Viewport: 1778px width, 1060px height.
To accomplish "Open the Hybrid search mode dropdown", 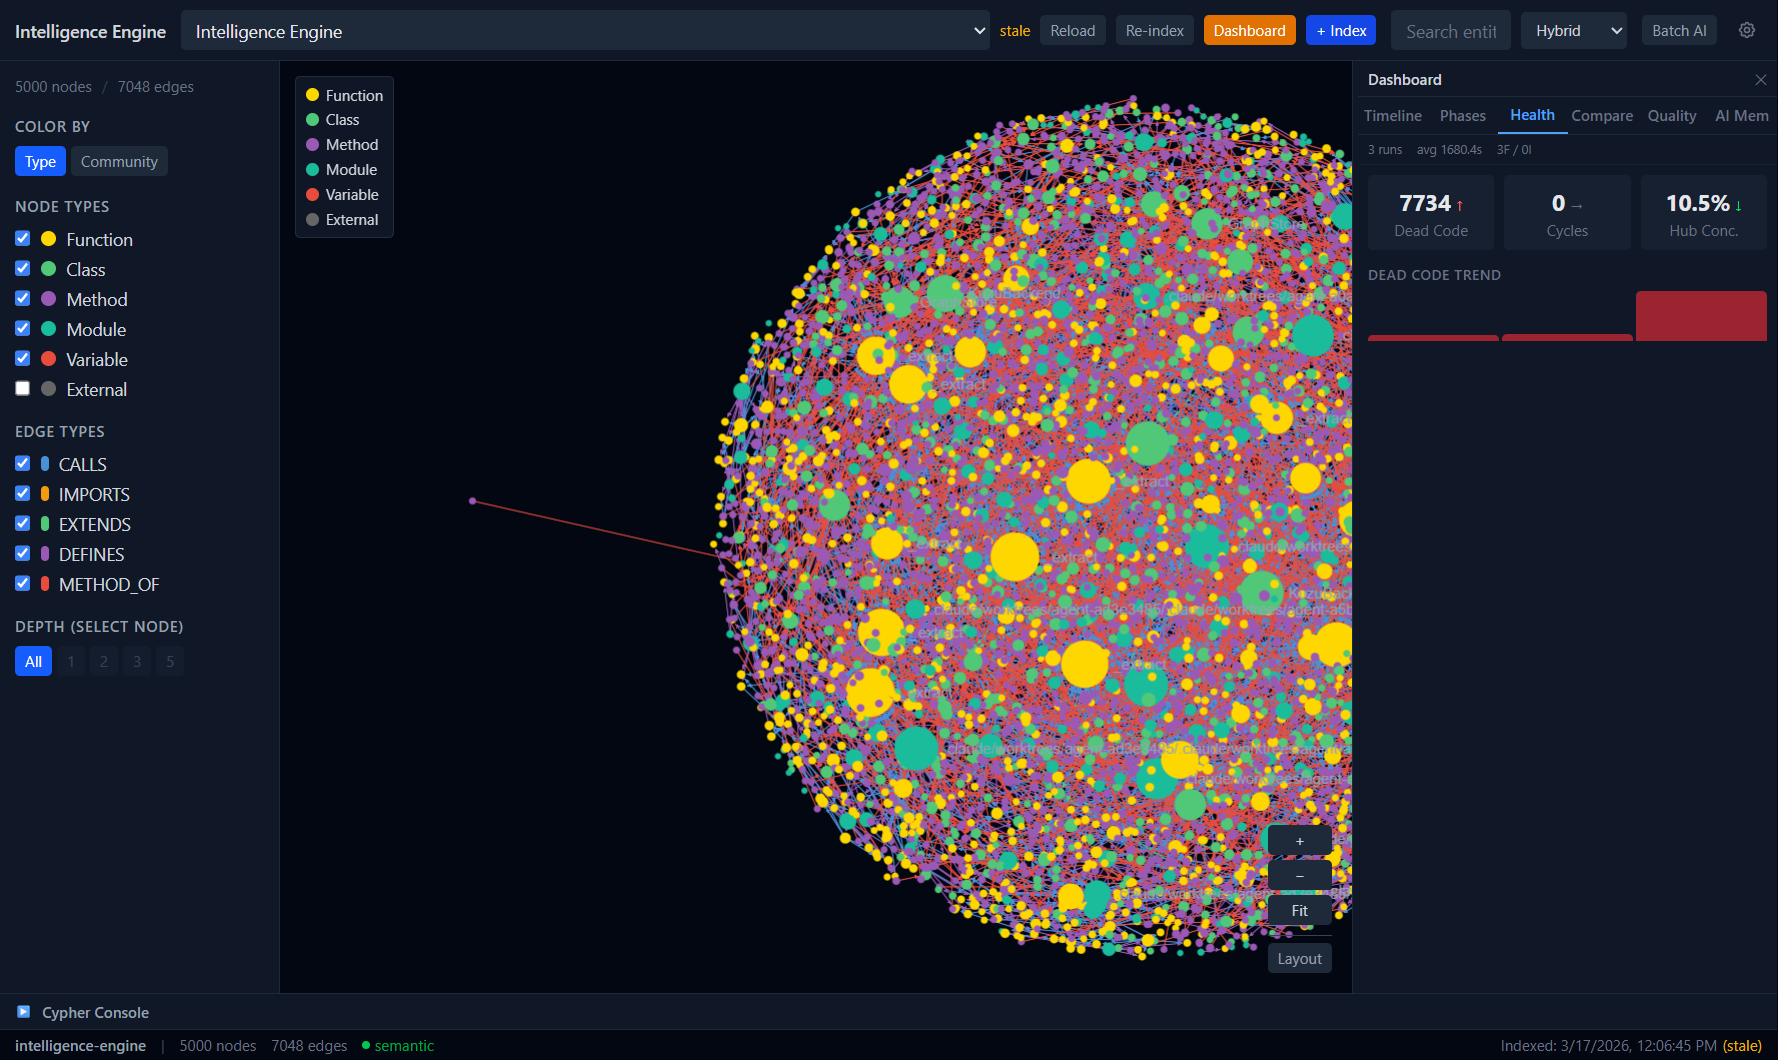I will 1573,31.
